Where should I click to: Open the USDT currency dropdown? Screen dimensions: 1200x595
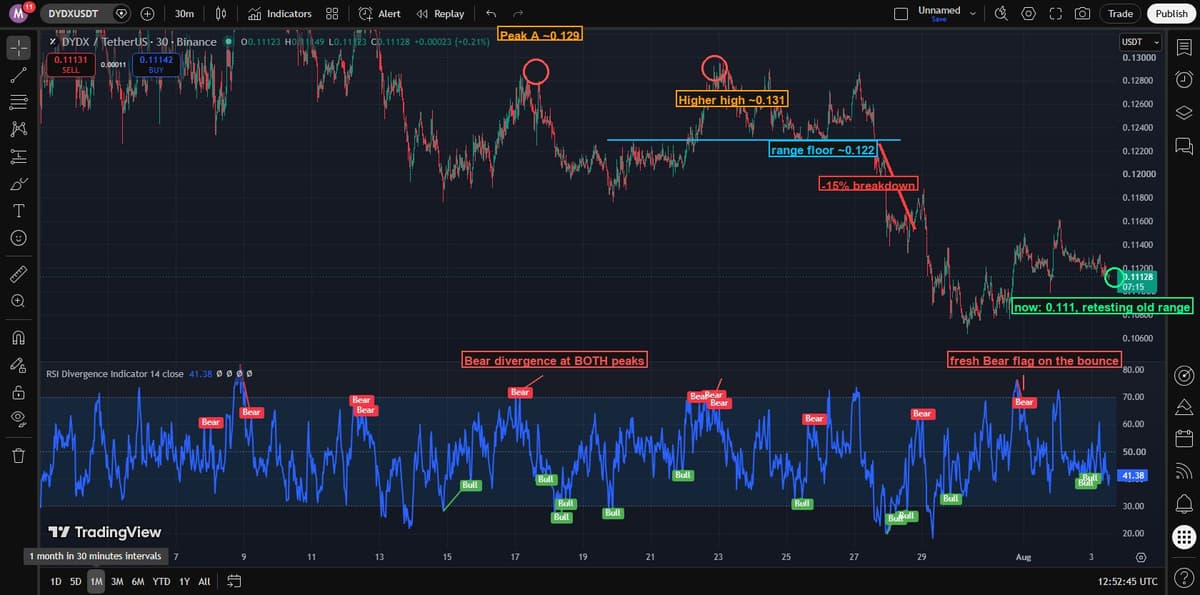pyautogui.click(x=1140, y=42)
